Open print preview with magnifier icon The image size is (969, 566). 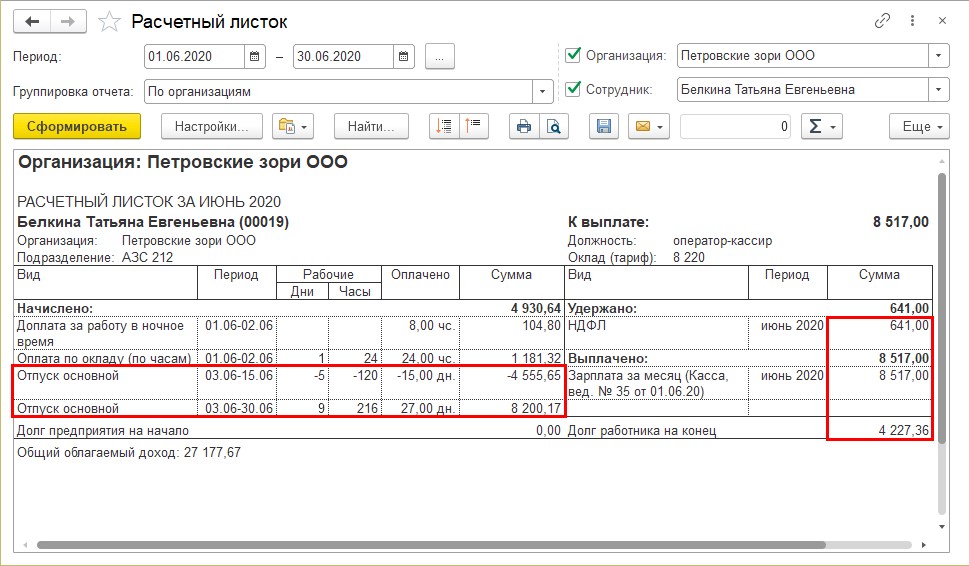(x=554, y=126)
